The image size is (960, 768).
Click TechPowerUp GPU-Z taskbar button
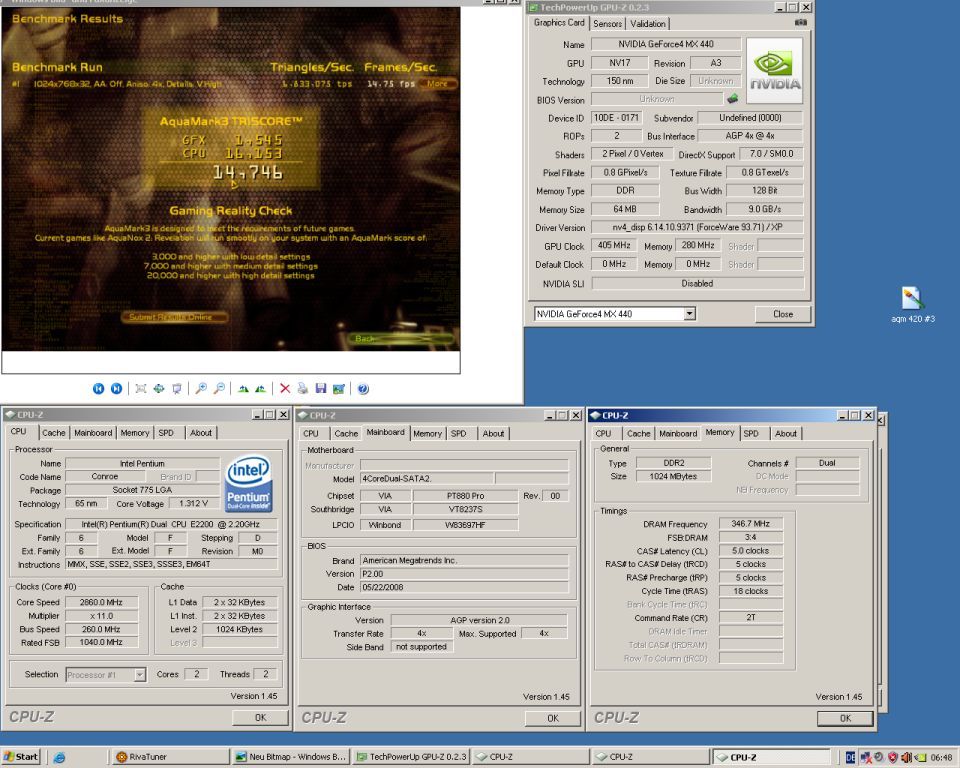coord(411,757)
